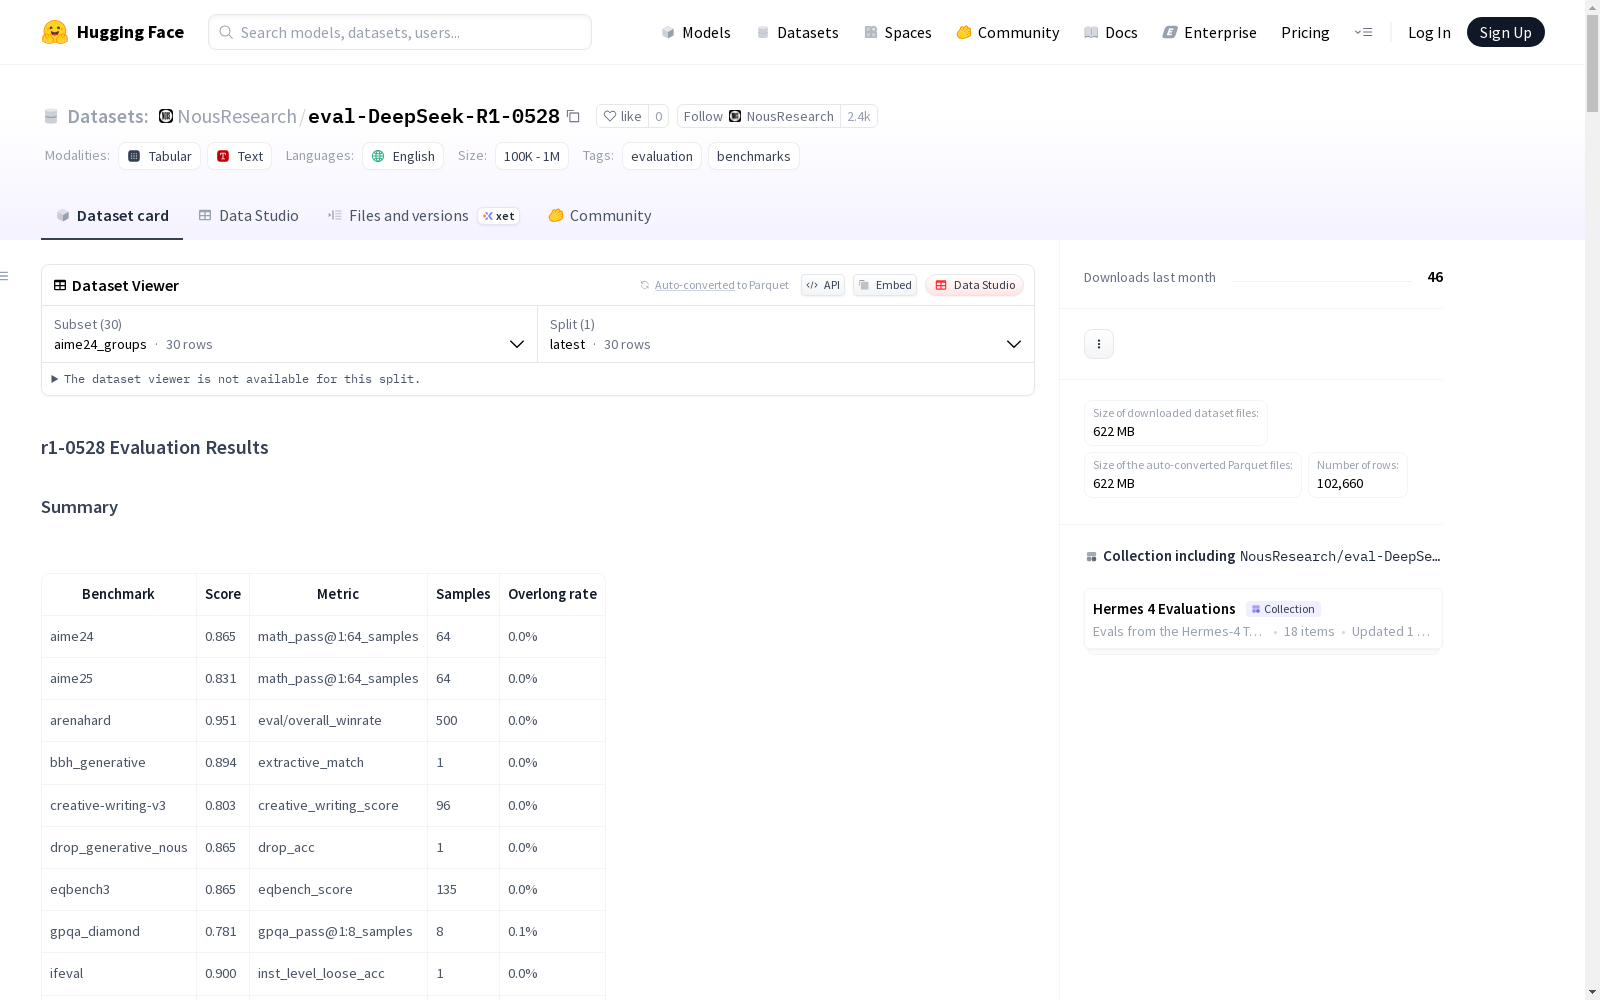Viewport: 1600px width, 1000px height.
Task: Switch to the Data Studio tab
Action: click(x=249, y=216)
